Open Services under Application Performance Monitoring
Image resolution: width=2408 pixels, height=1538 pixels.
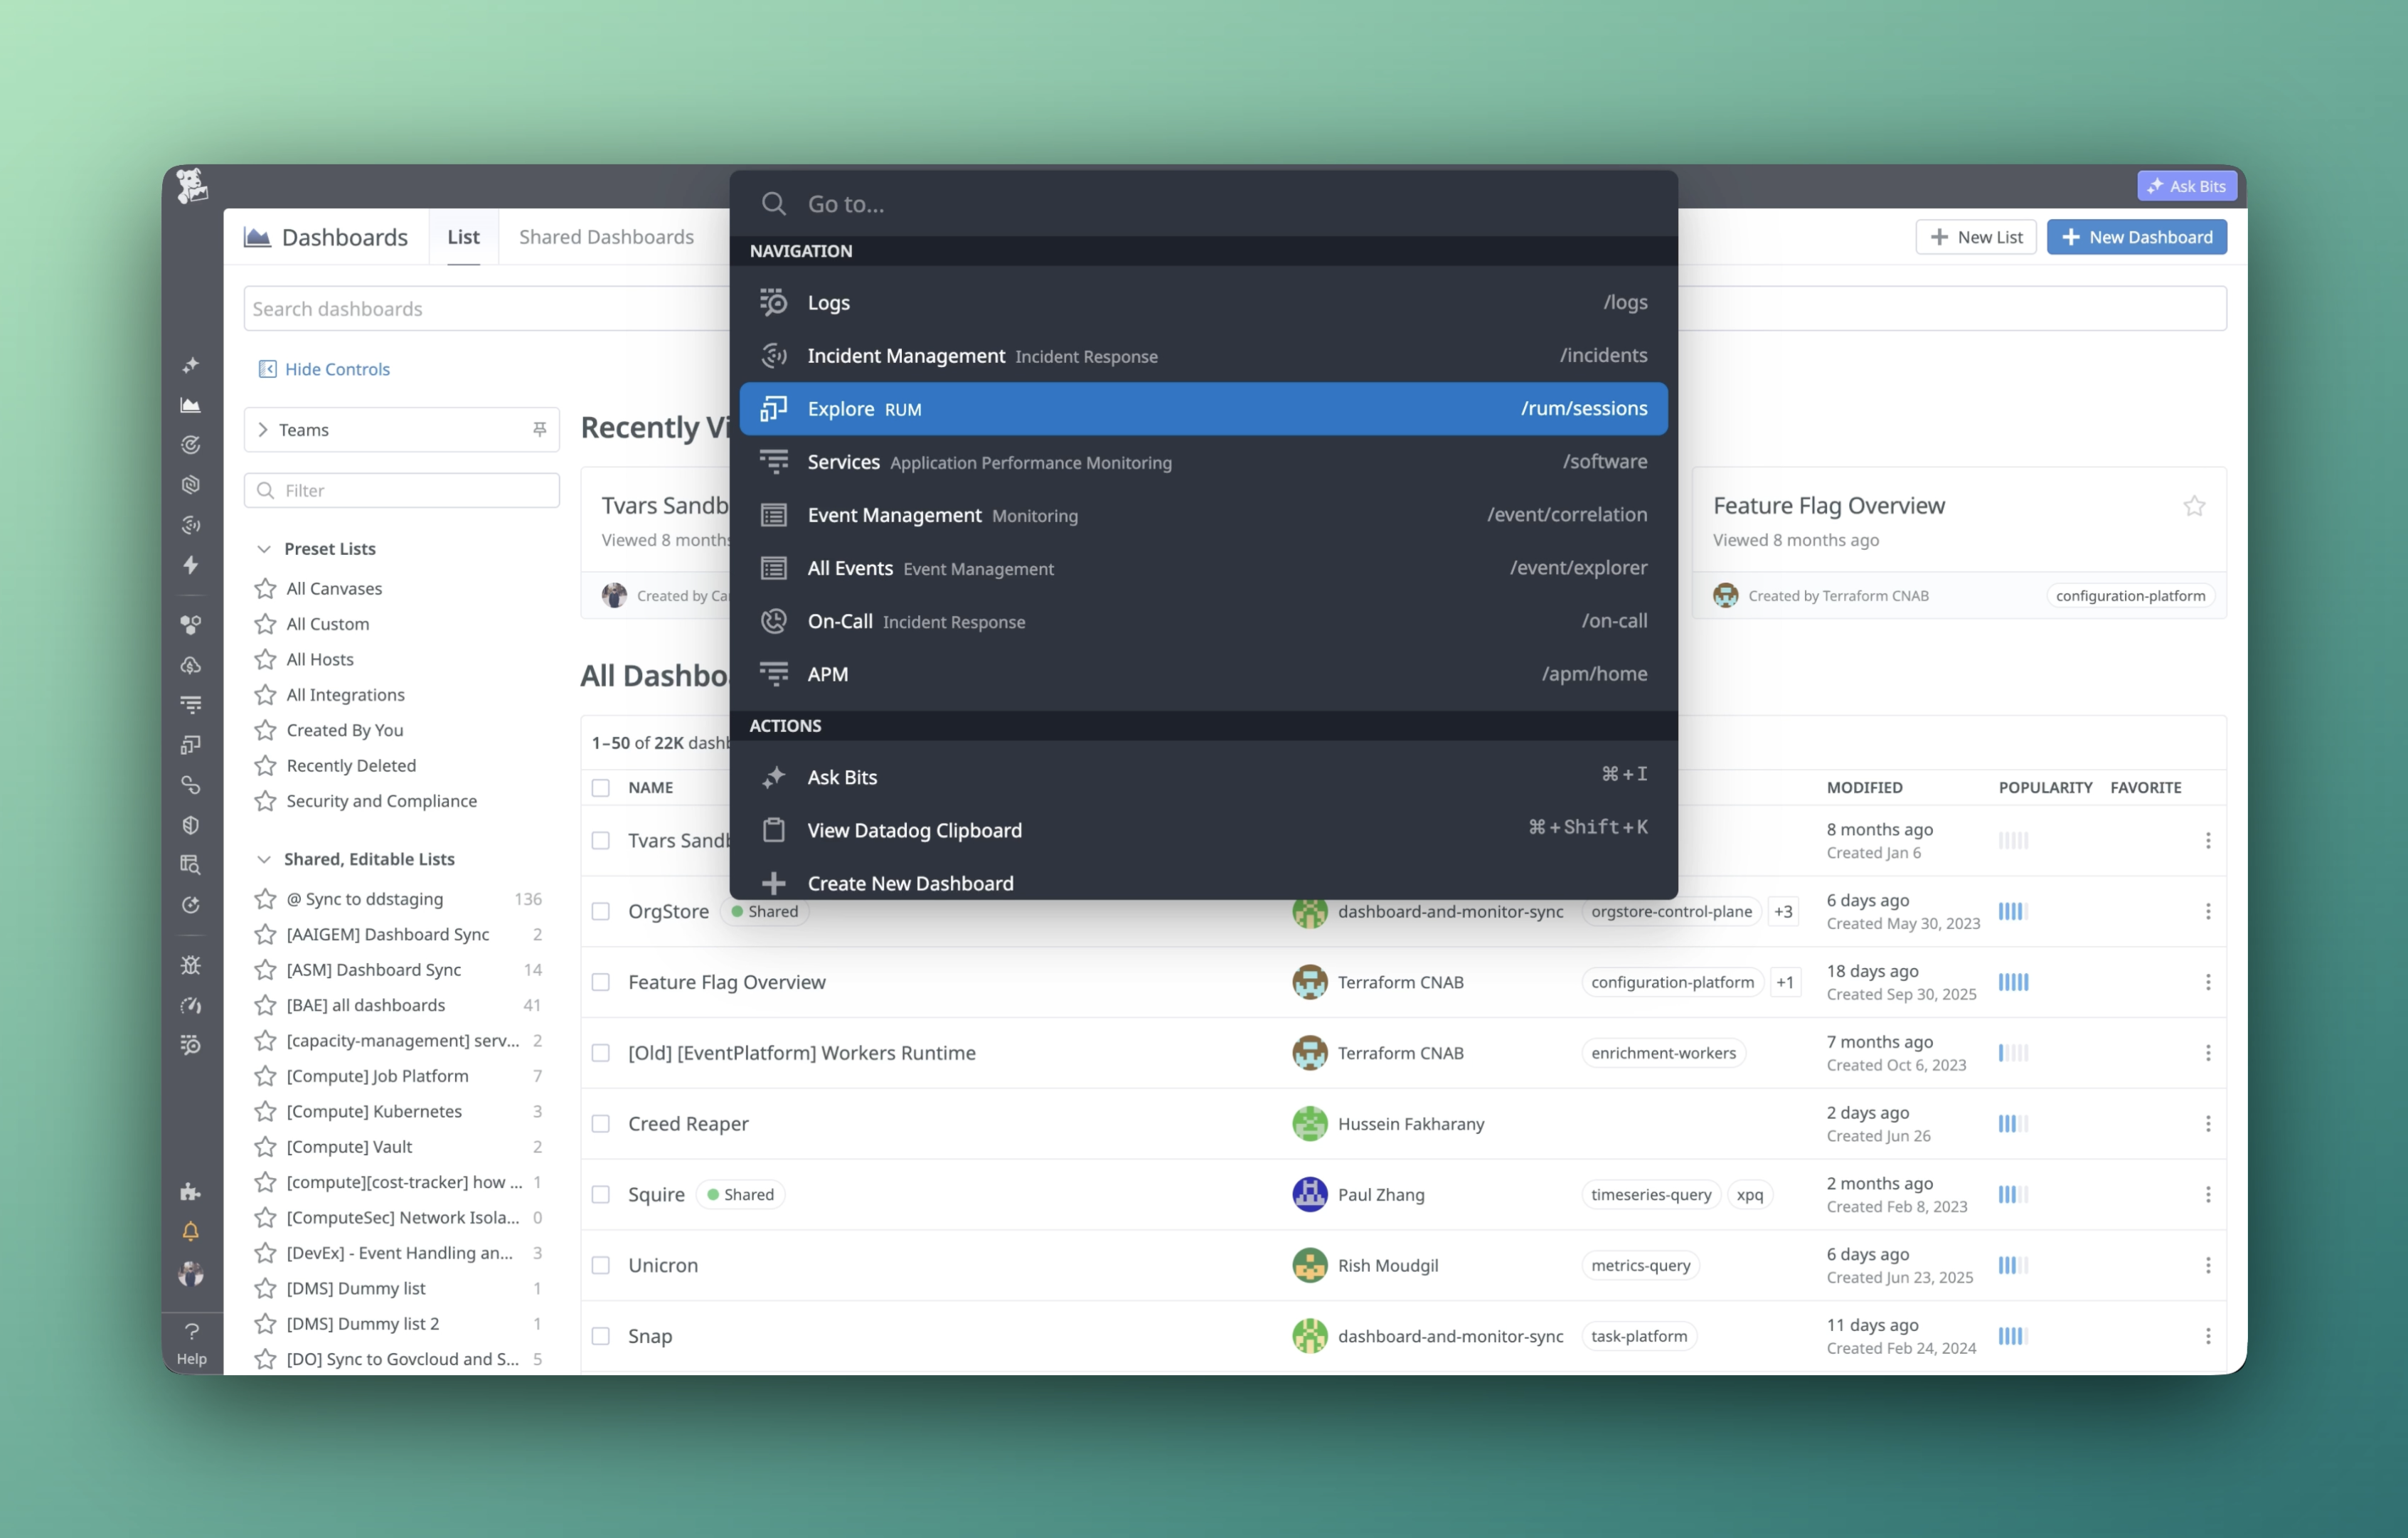click(x=1203, y=461)
